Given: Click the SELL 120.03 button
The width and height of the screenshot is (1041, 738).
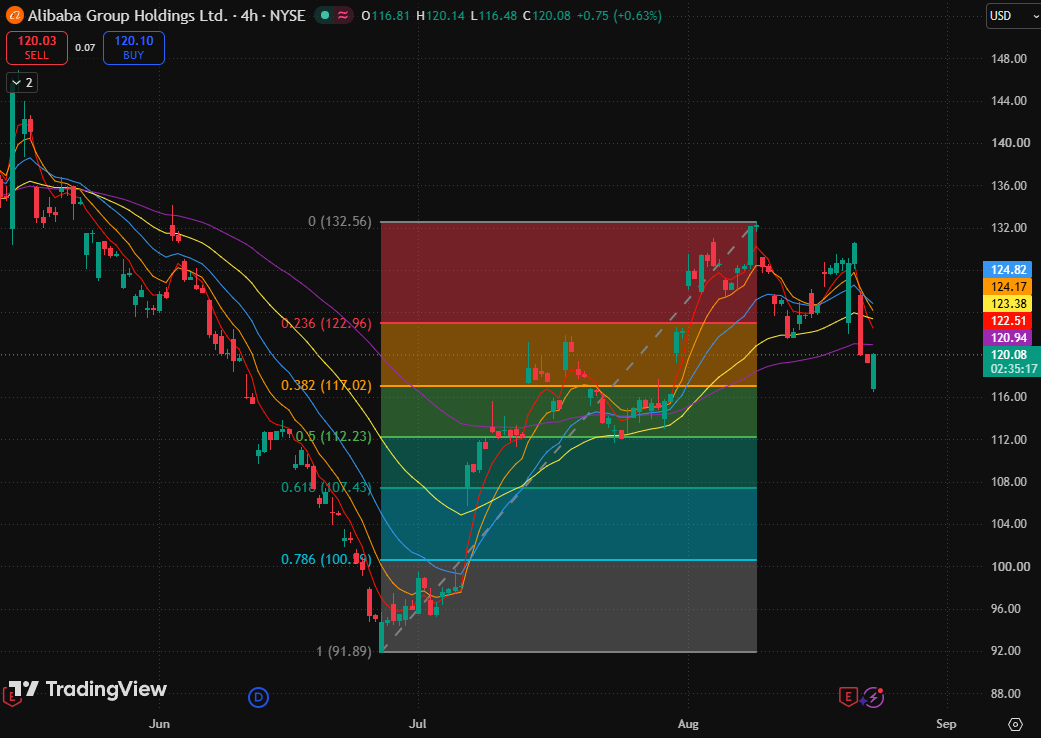Looking at the screenshot, I should pyautogui.click(x=37, y=48).
